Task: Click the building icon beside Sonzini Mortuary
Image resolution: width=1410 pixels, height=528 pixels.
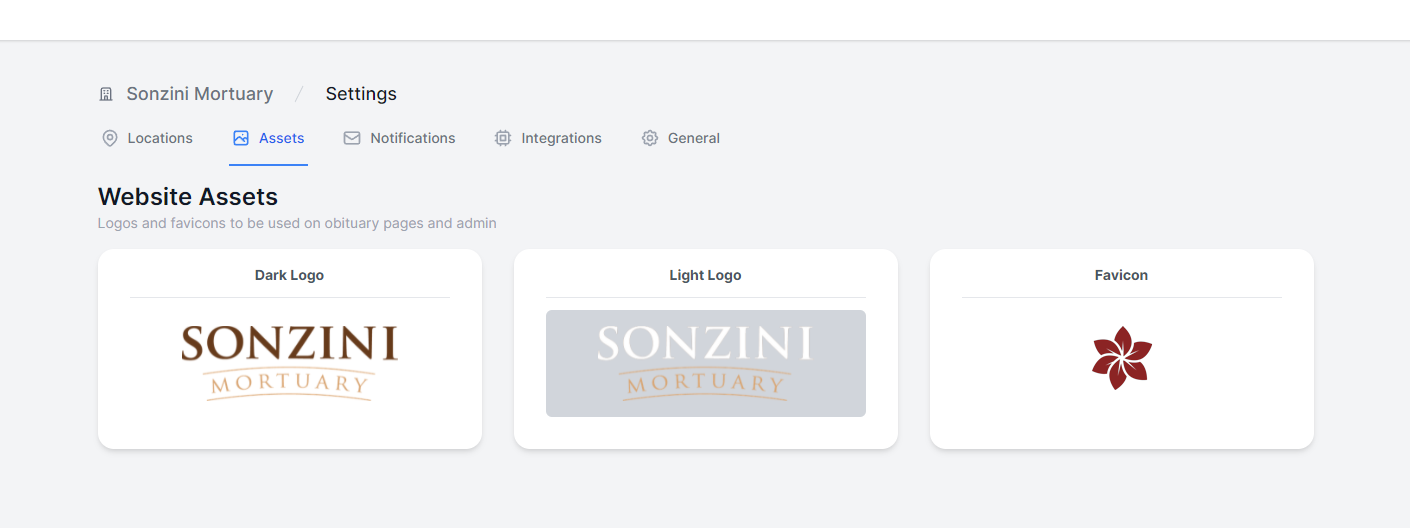Action: click(106, 94)
